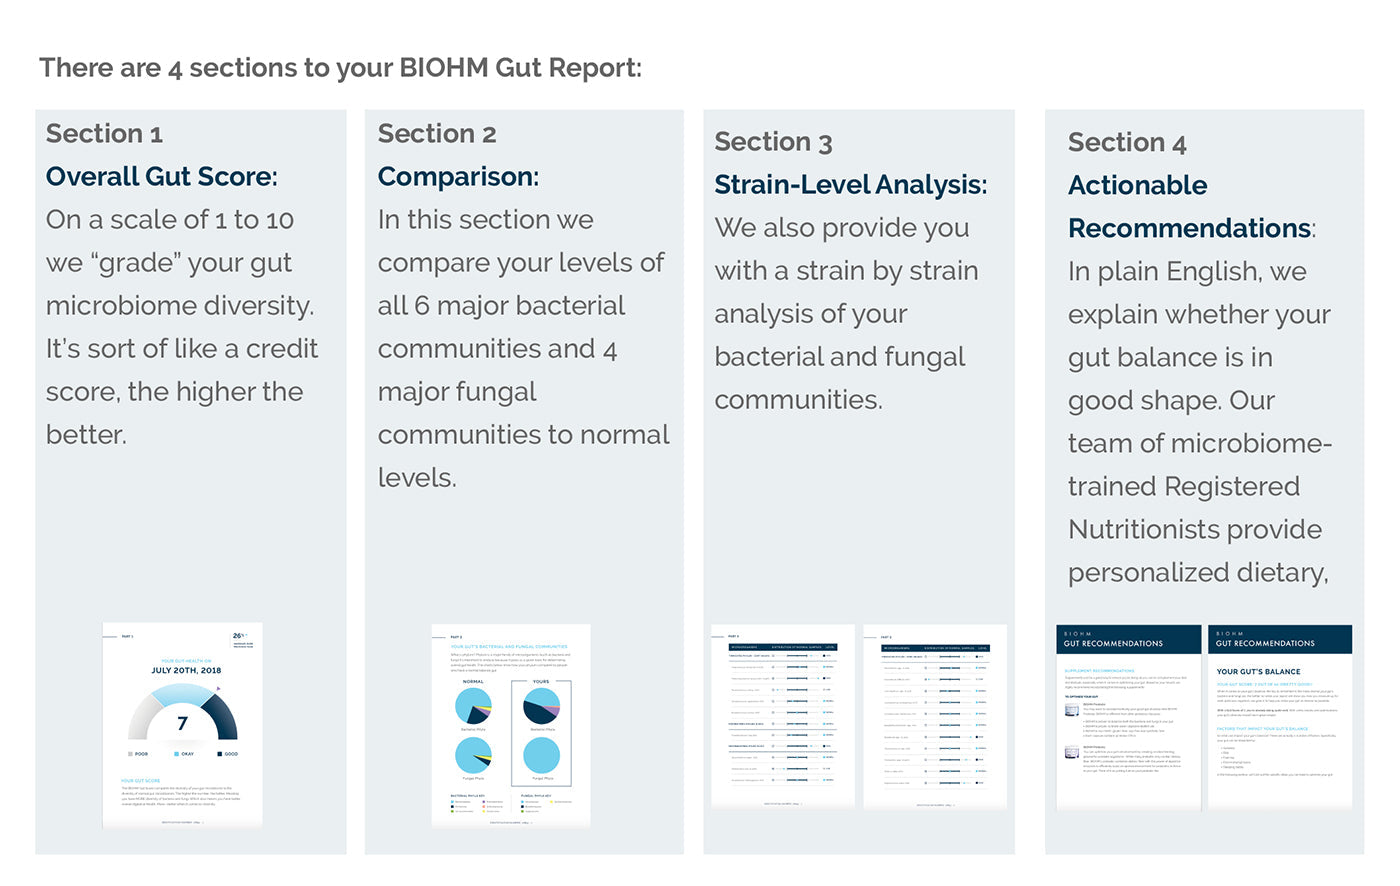This screenshot has width=1400, height=886.
Task: Click the Comparison section heading
Action: click(x=458, y=177)
